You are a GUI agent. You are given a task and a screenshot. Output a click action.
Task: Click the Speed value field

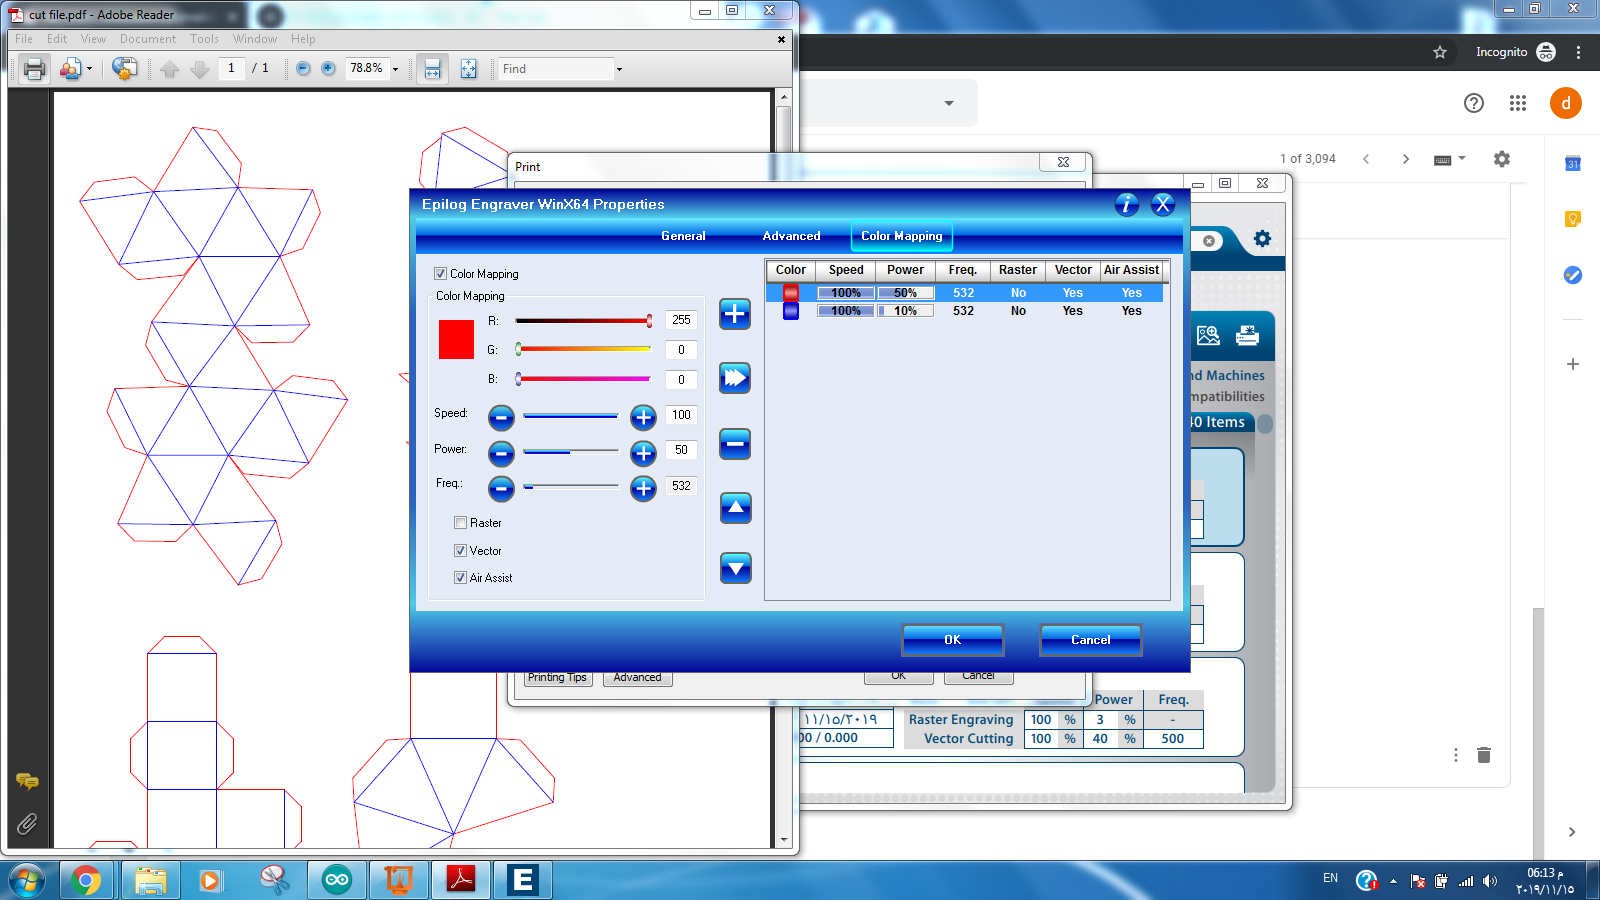[681, 415]
